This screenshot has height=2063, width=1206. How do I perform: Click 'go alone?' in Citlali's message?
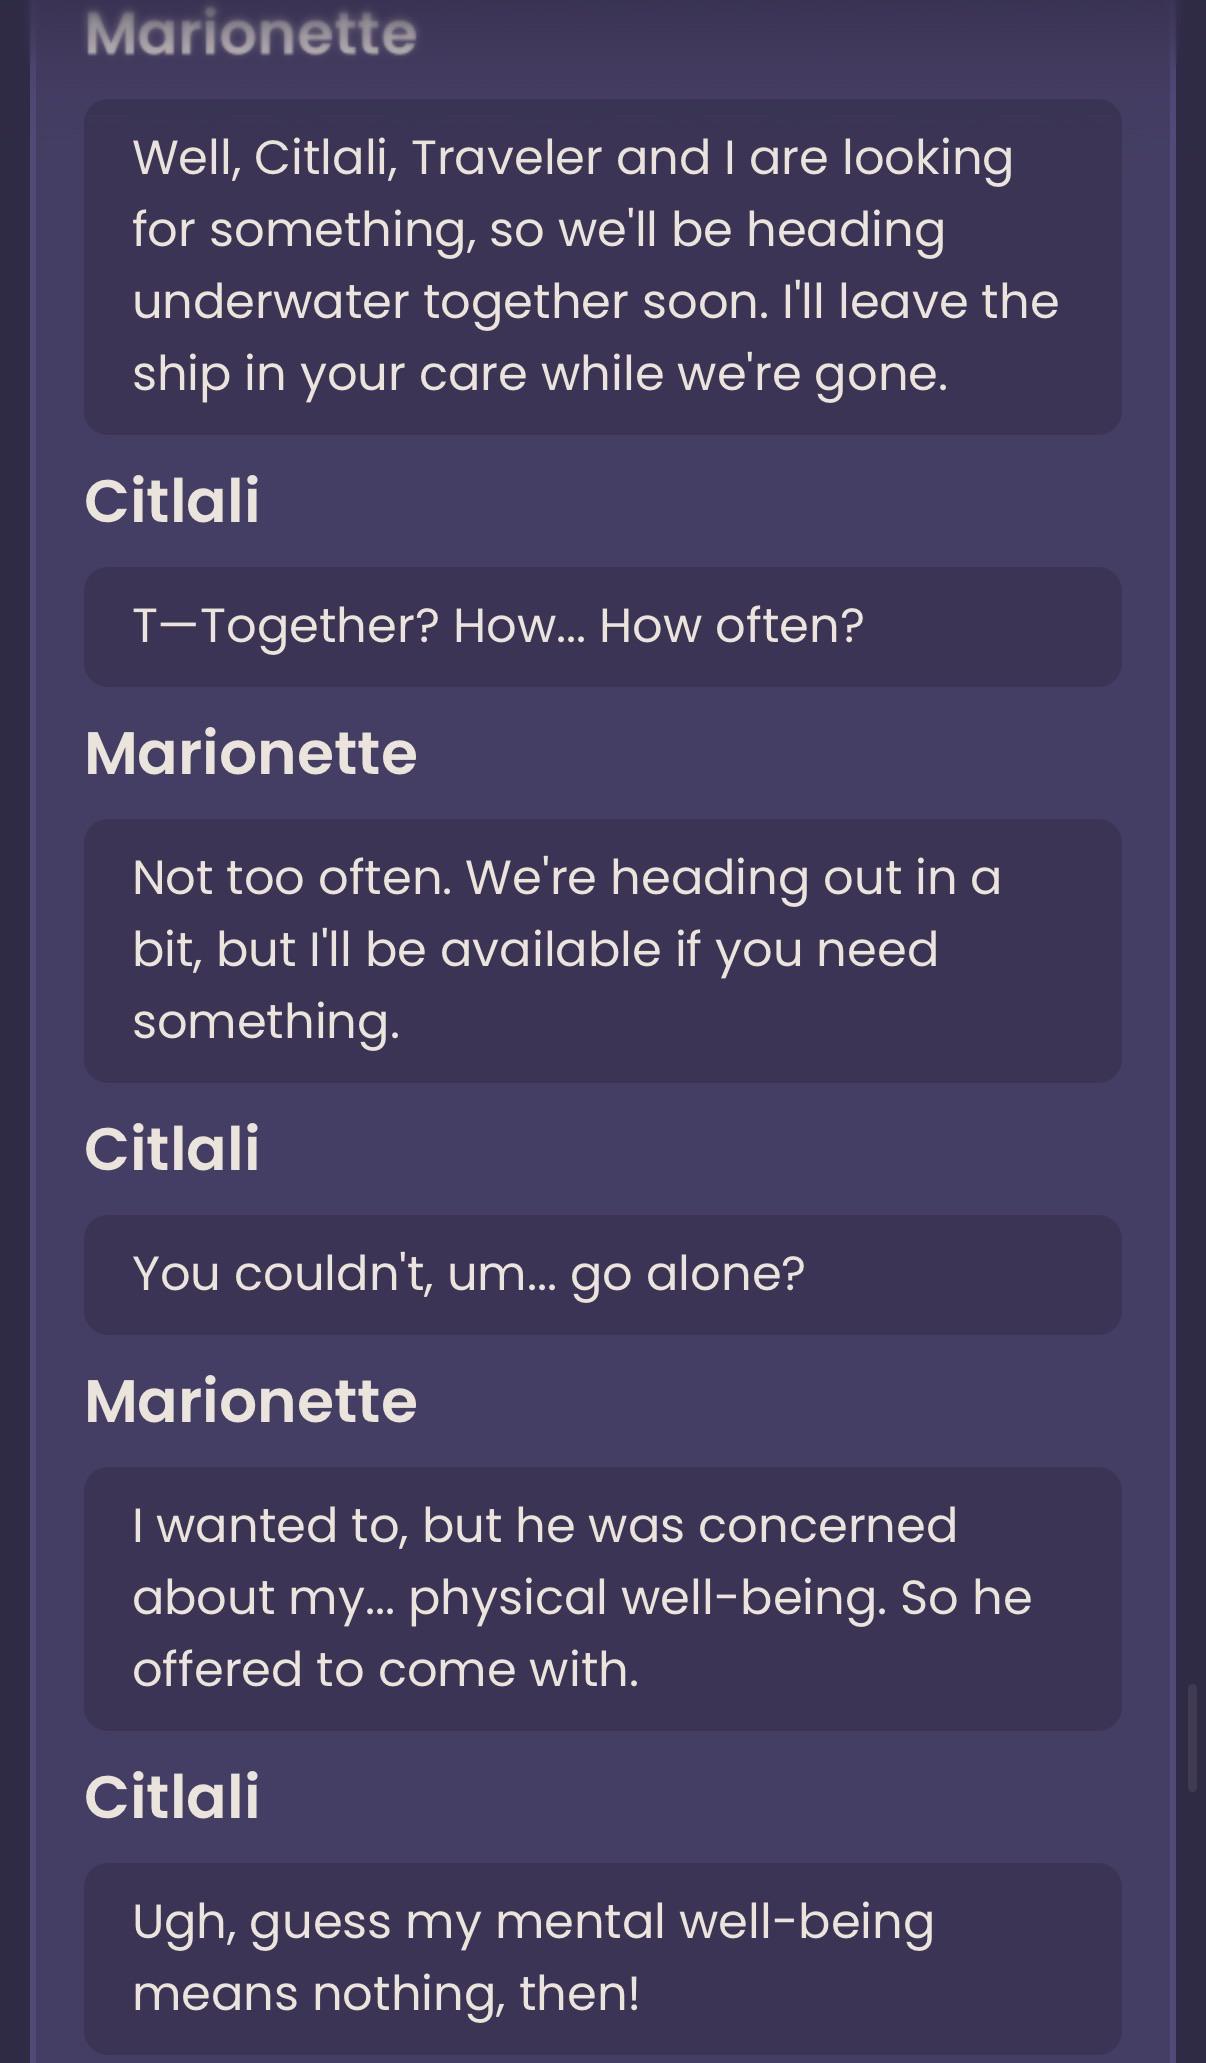click(688, 1275)
